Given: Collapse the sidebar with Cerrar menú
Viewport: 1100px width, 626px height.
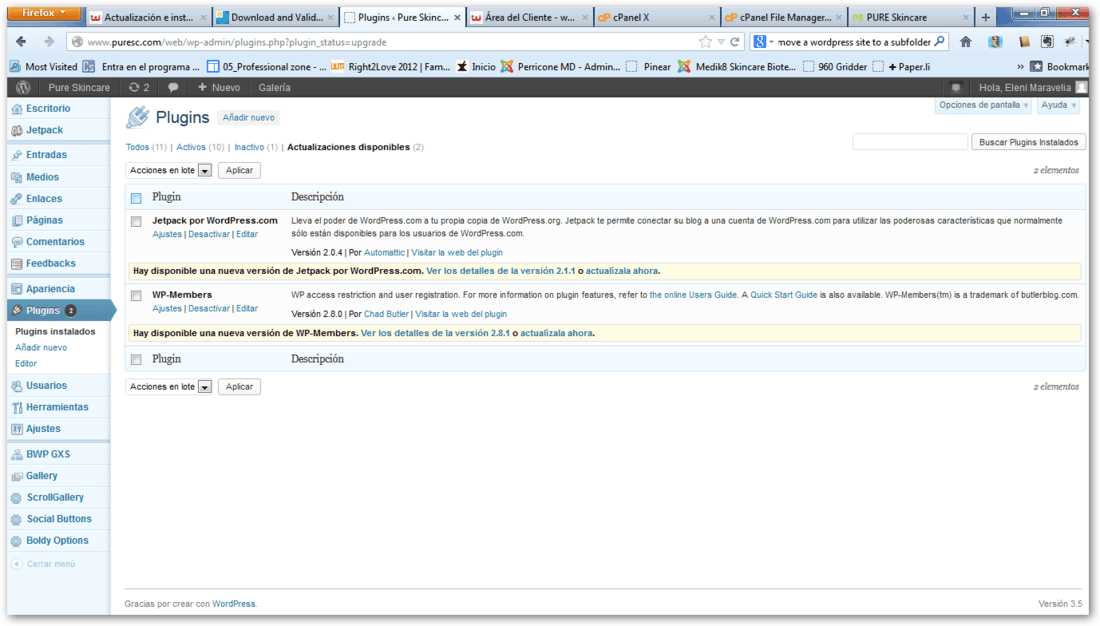Looking at the screenshot, I should coord(43,564).
